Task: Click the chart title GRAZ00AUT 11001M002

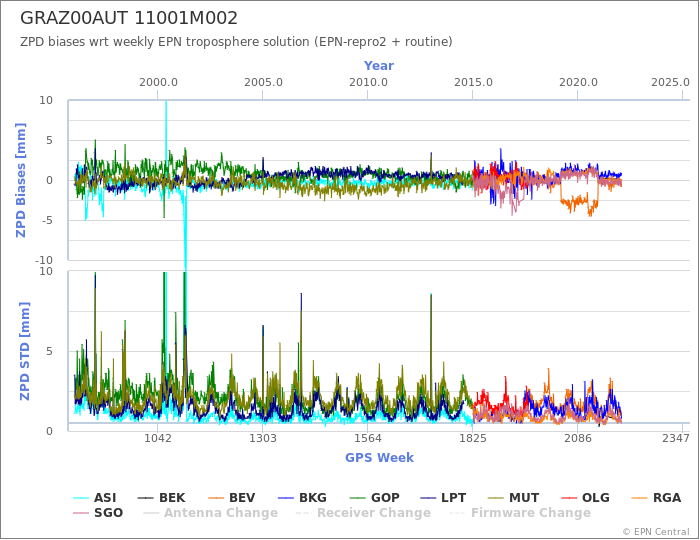Action: coord(129,18)
